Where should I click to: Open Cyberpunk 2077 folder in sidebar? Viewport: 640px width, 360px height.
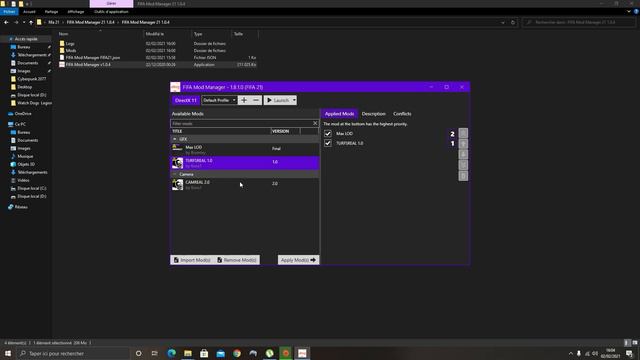31,79
